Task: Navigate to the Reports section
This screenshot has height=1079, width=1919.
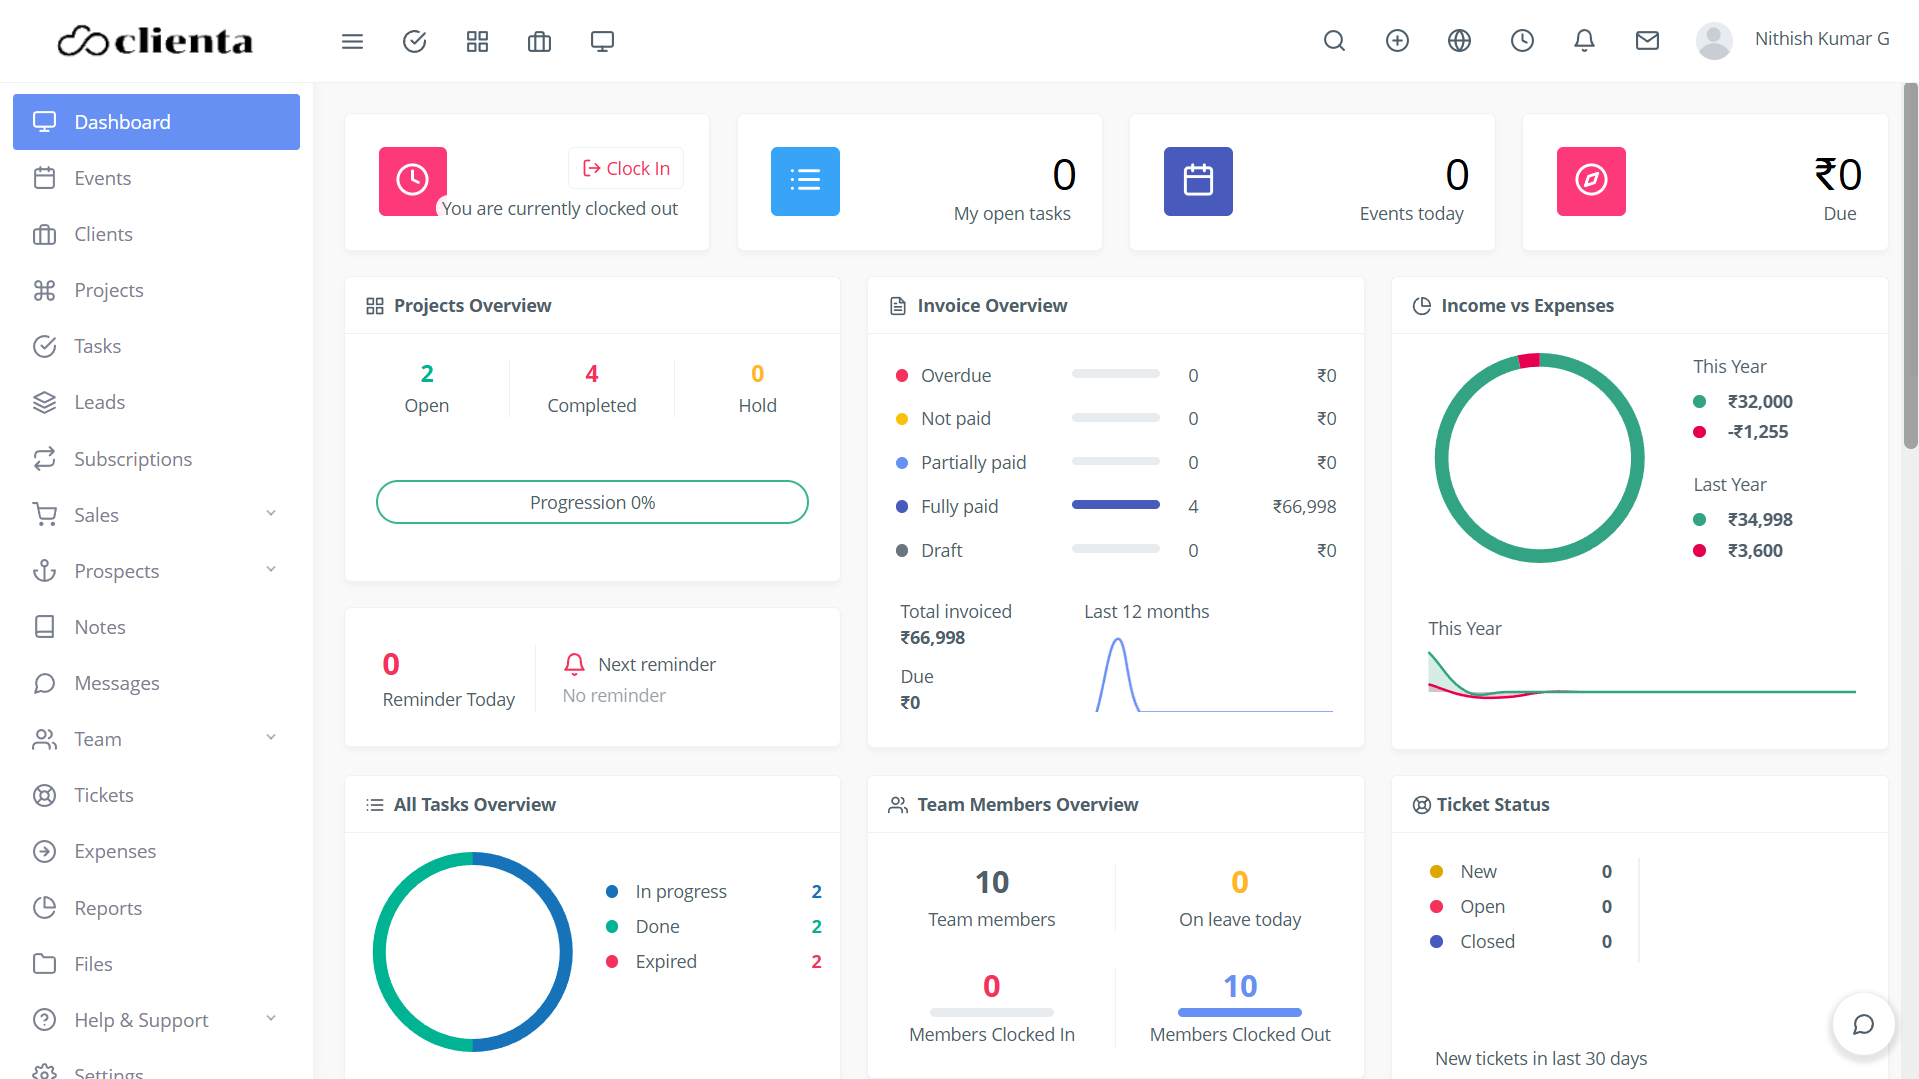Action: [108, 908]
